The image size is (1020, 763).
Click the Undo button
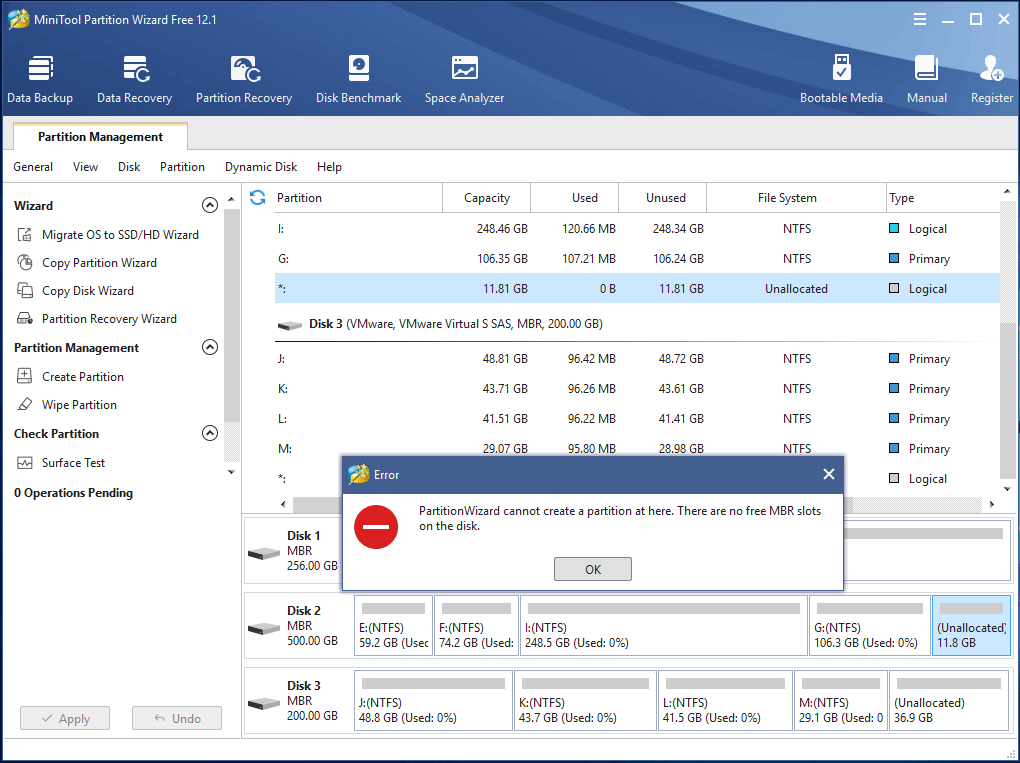pyautogui.click(x=176, y=718)
